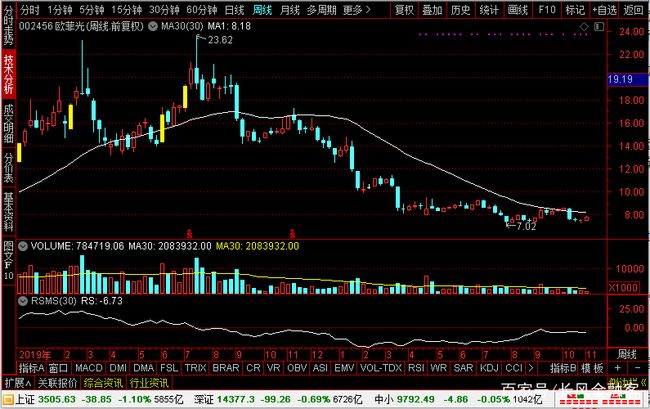Enable the VOL-TDX indicator

pos(384,368)
